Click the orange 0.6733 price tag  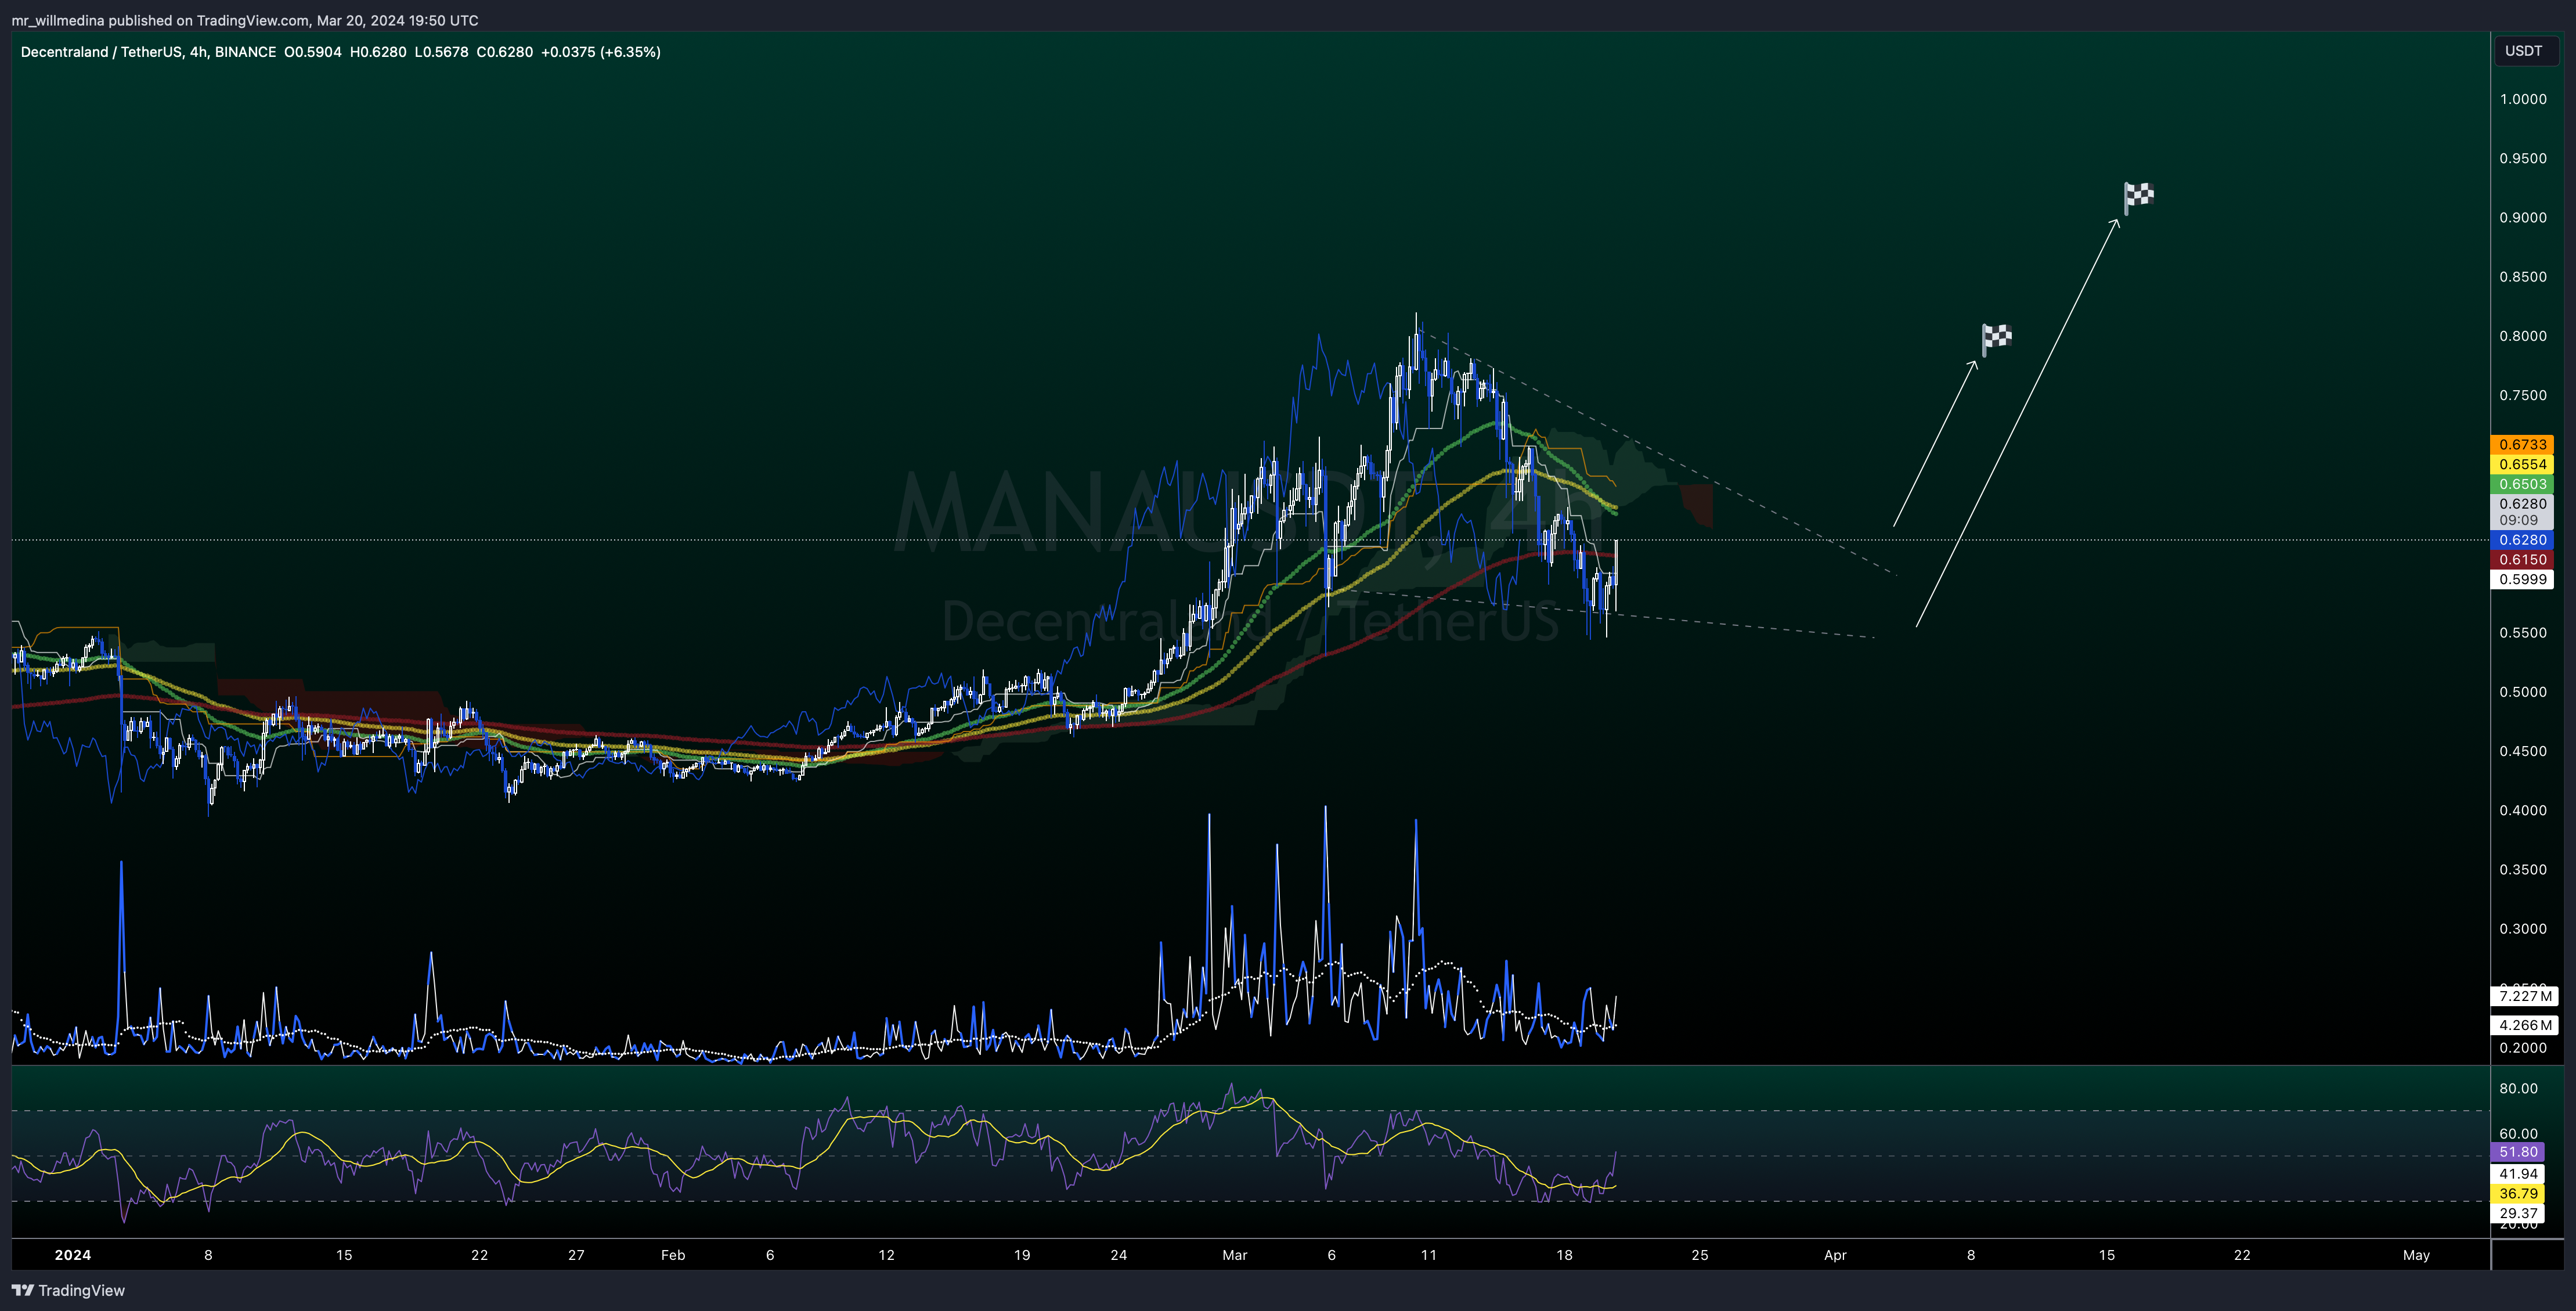pos(2522,445)
